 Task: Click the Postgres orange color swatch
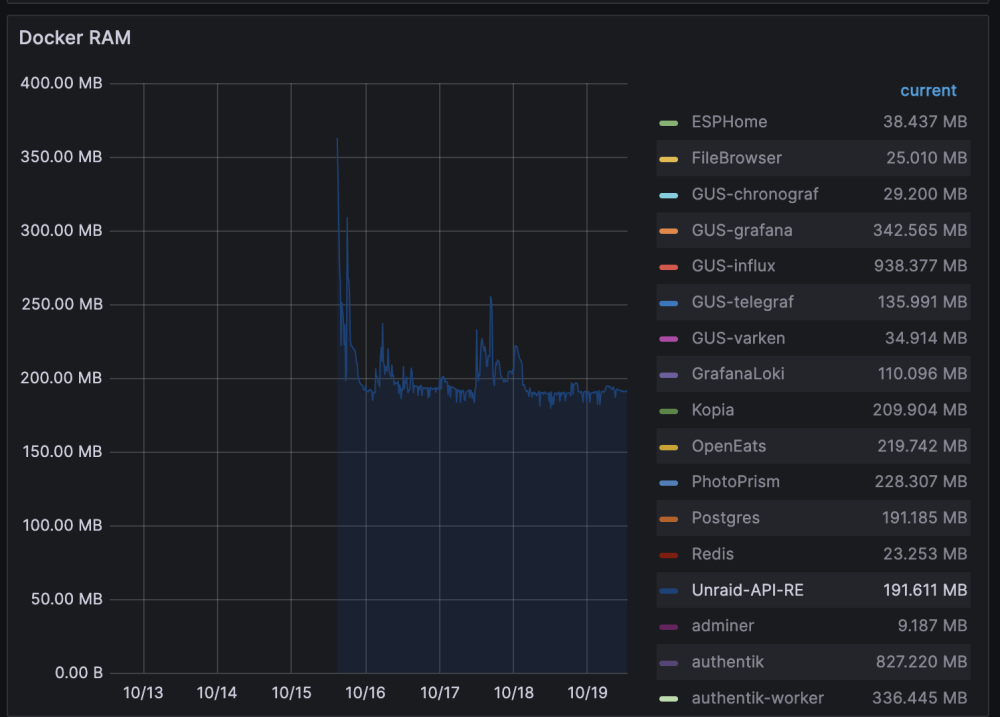[668, 519]
